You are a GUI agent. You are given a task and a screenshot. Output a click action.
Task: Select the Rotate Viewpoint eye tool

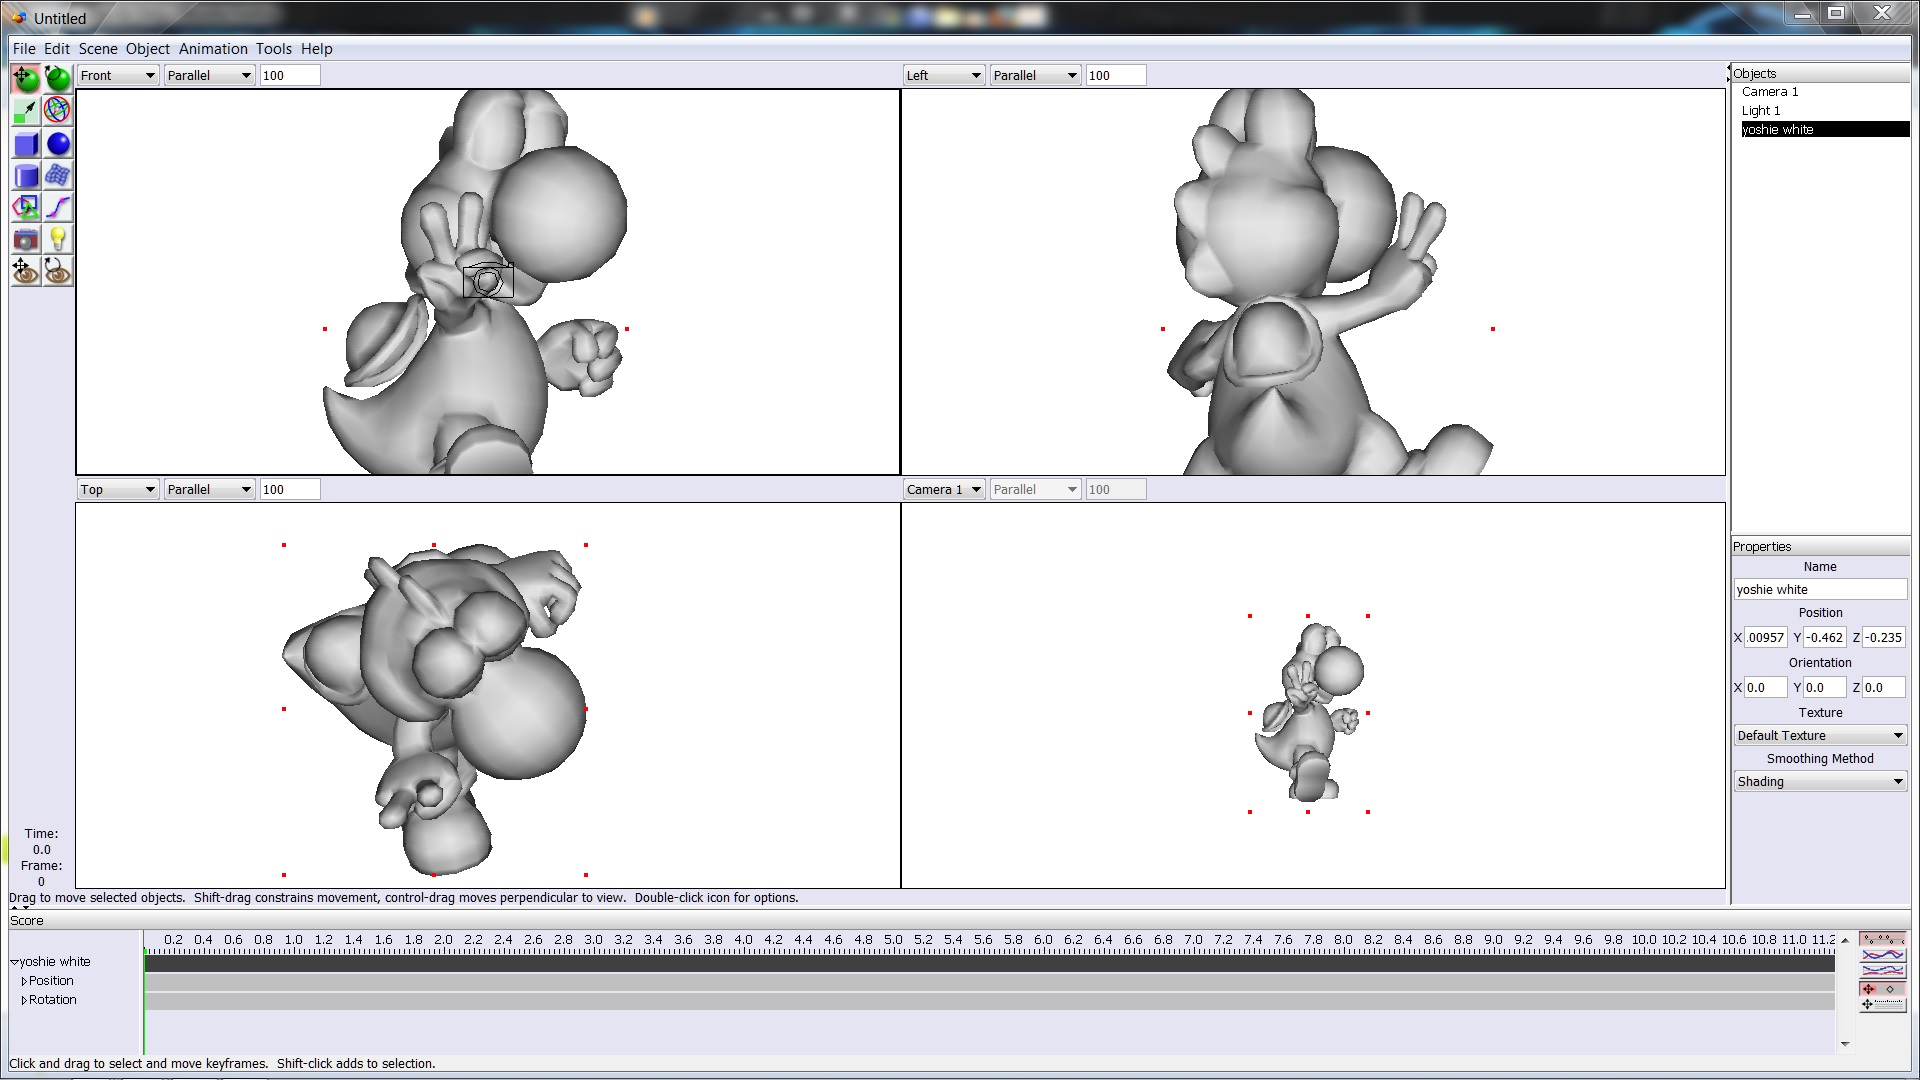tap(58, 272)
